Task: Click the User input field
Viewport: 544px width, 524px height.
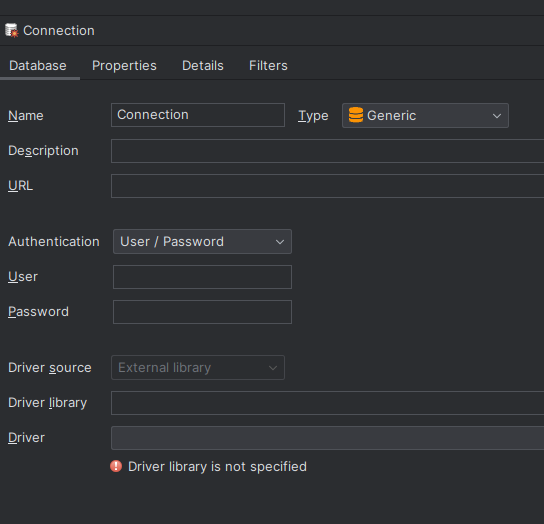Action: click(x=202, y=277)
